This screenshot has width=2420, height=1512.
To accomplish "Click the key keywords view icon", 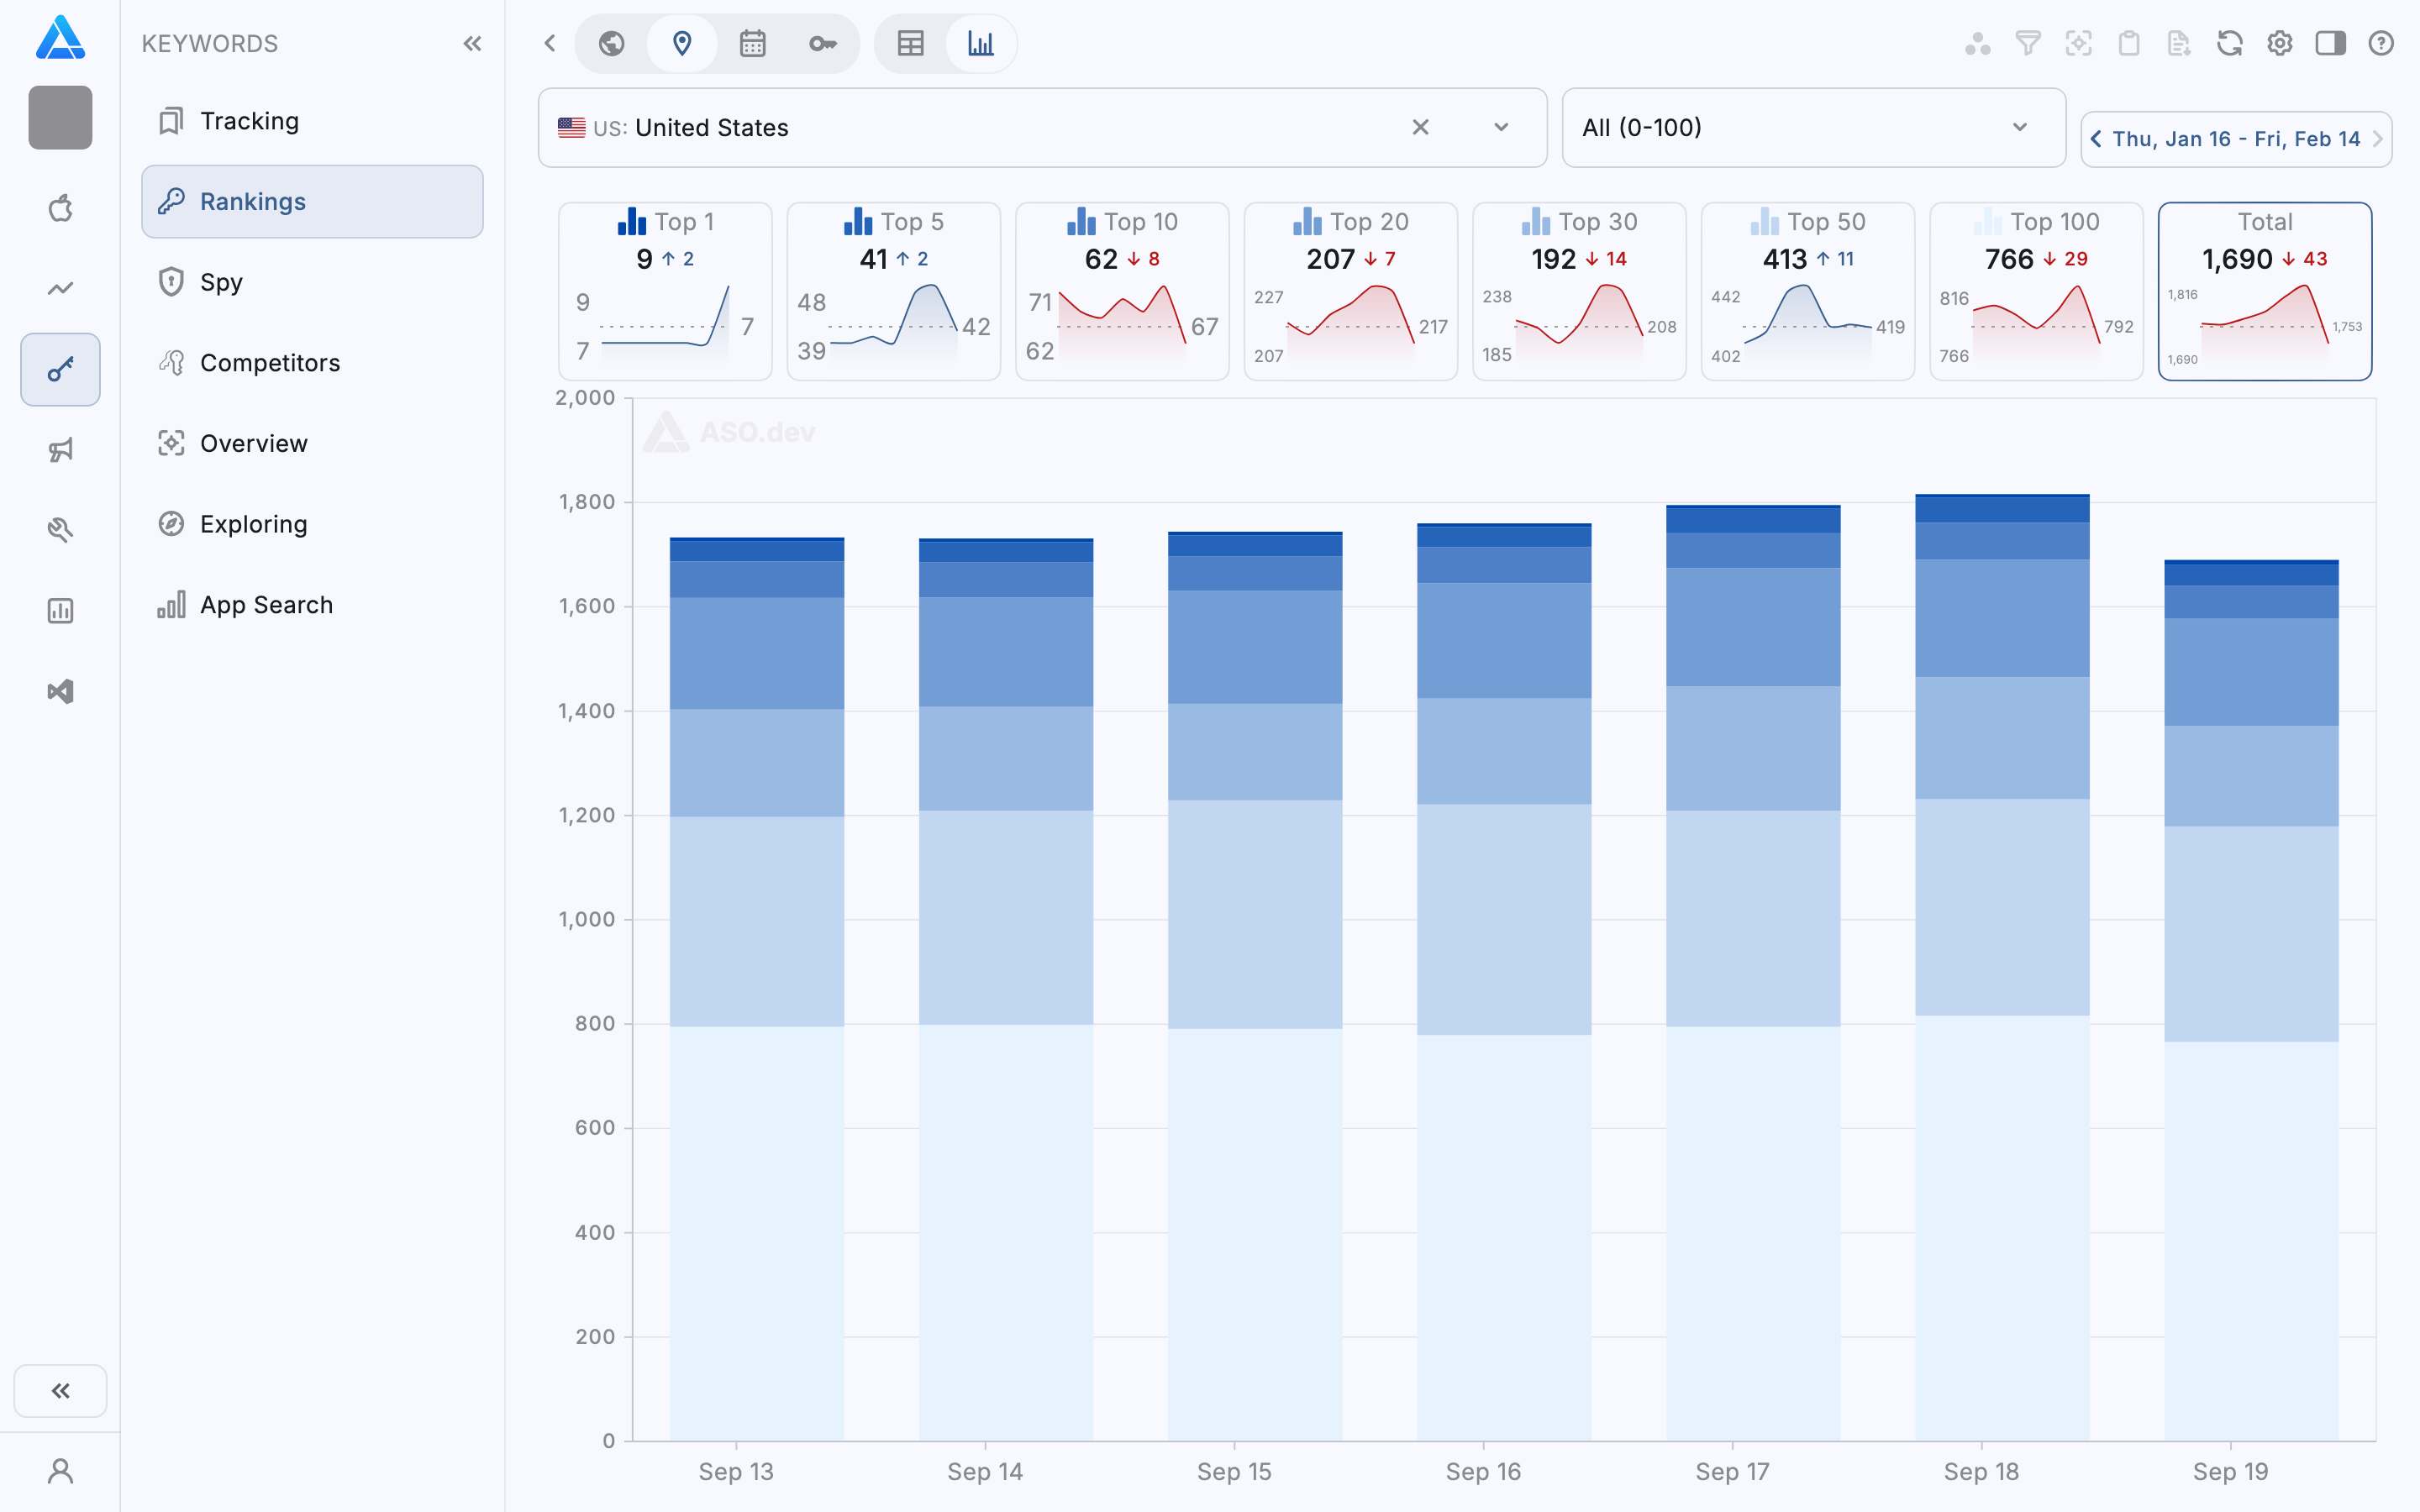I will (x=822, y=43).
